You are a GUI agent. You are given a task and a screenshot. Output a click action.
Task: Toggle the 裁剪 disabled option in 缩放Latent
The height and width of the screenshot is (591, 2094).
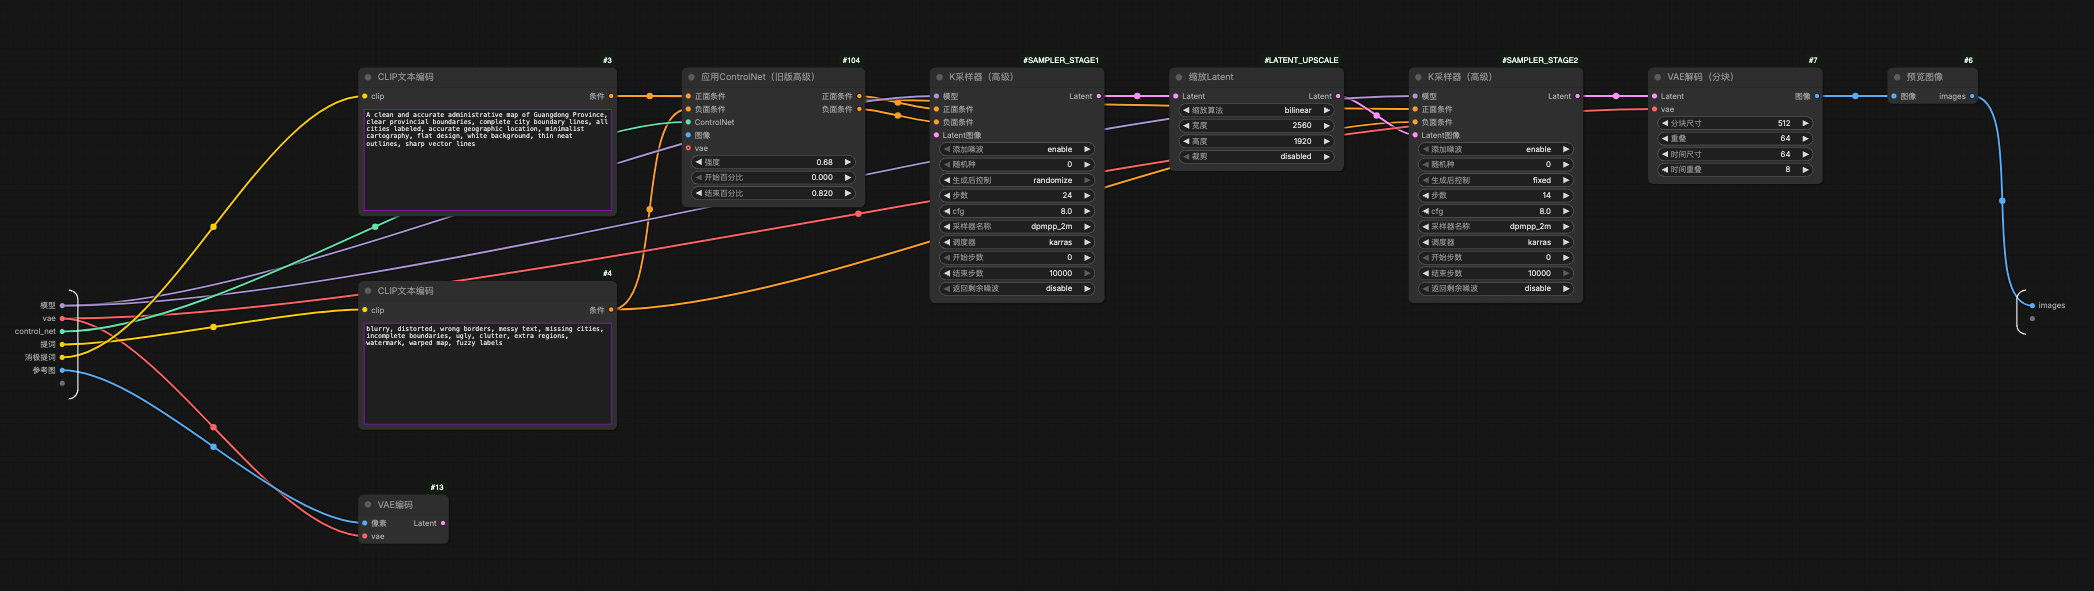point(1257,157)
